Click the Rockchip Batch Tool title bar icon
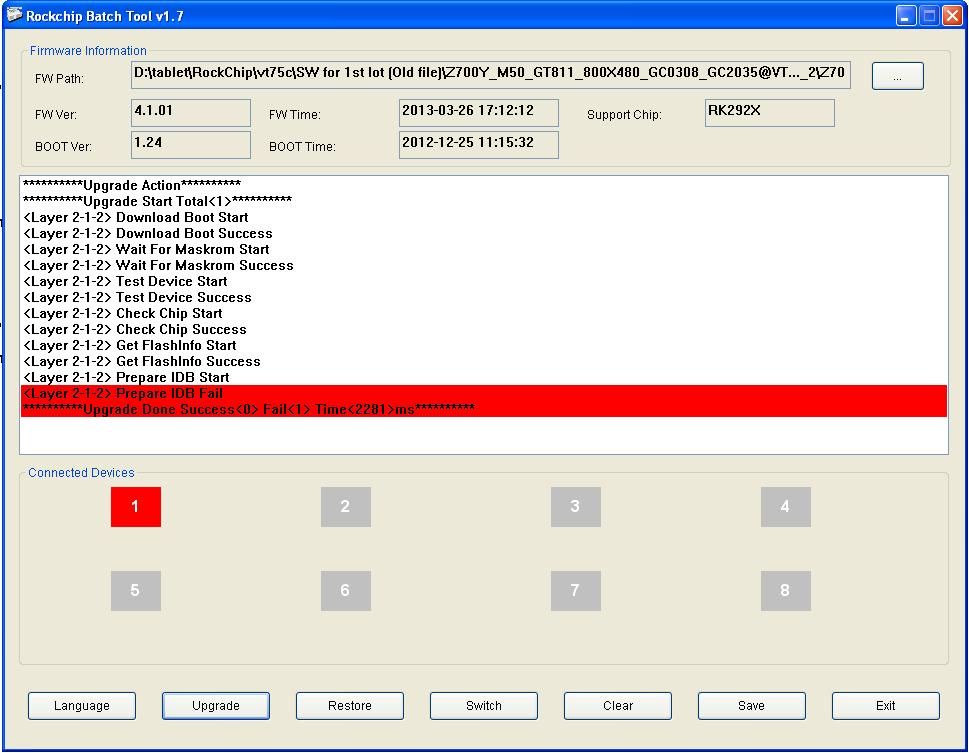The image size is (969, 753). click(x=14, y=15)
